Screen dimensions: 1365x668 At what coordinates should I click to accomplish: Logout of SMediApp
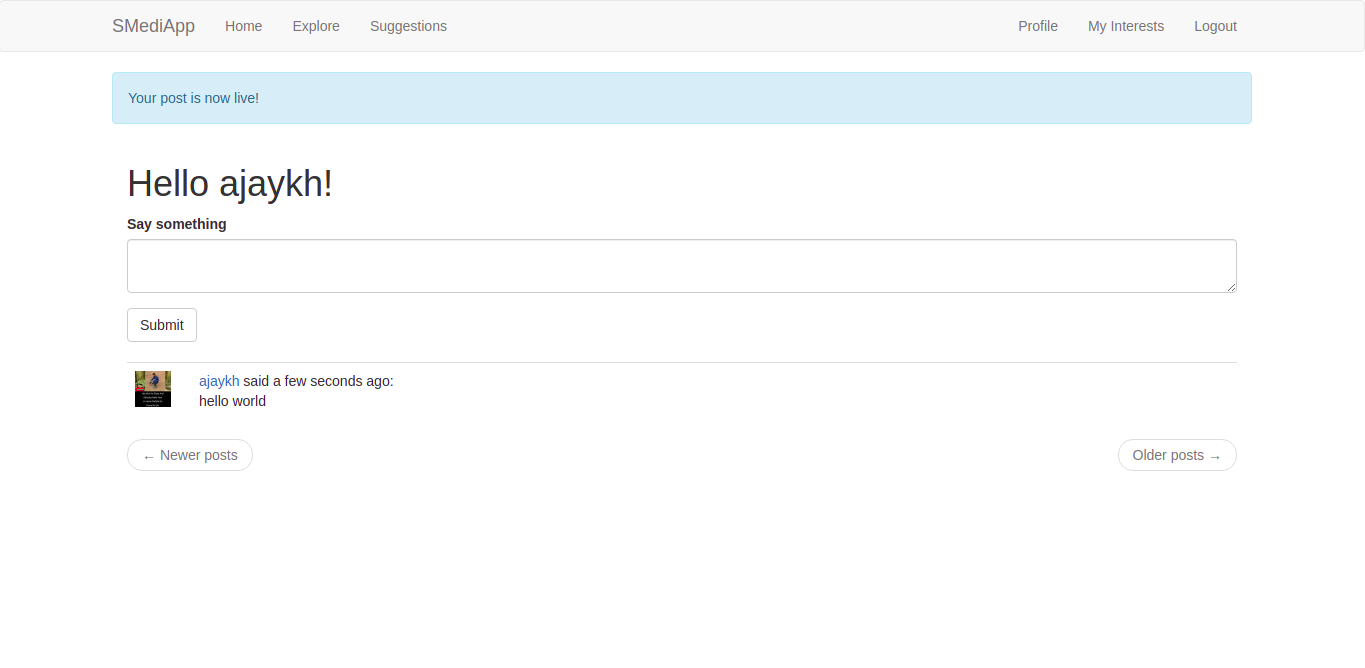point(1215,26)
